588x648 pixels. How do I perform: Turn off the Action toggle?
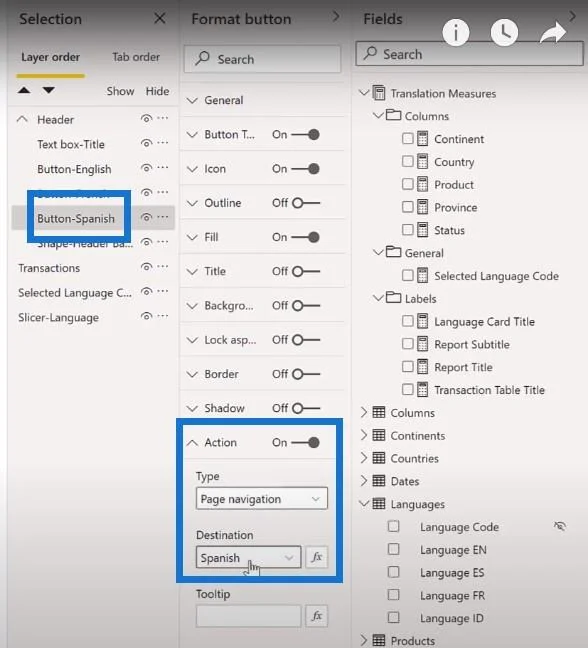(305, 443)
